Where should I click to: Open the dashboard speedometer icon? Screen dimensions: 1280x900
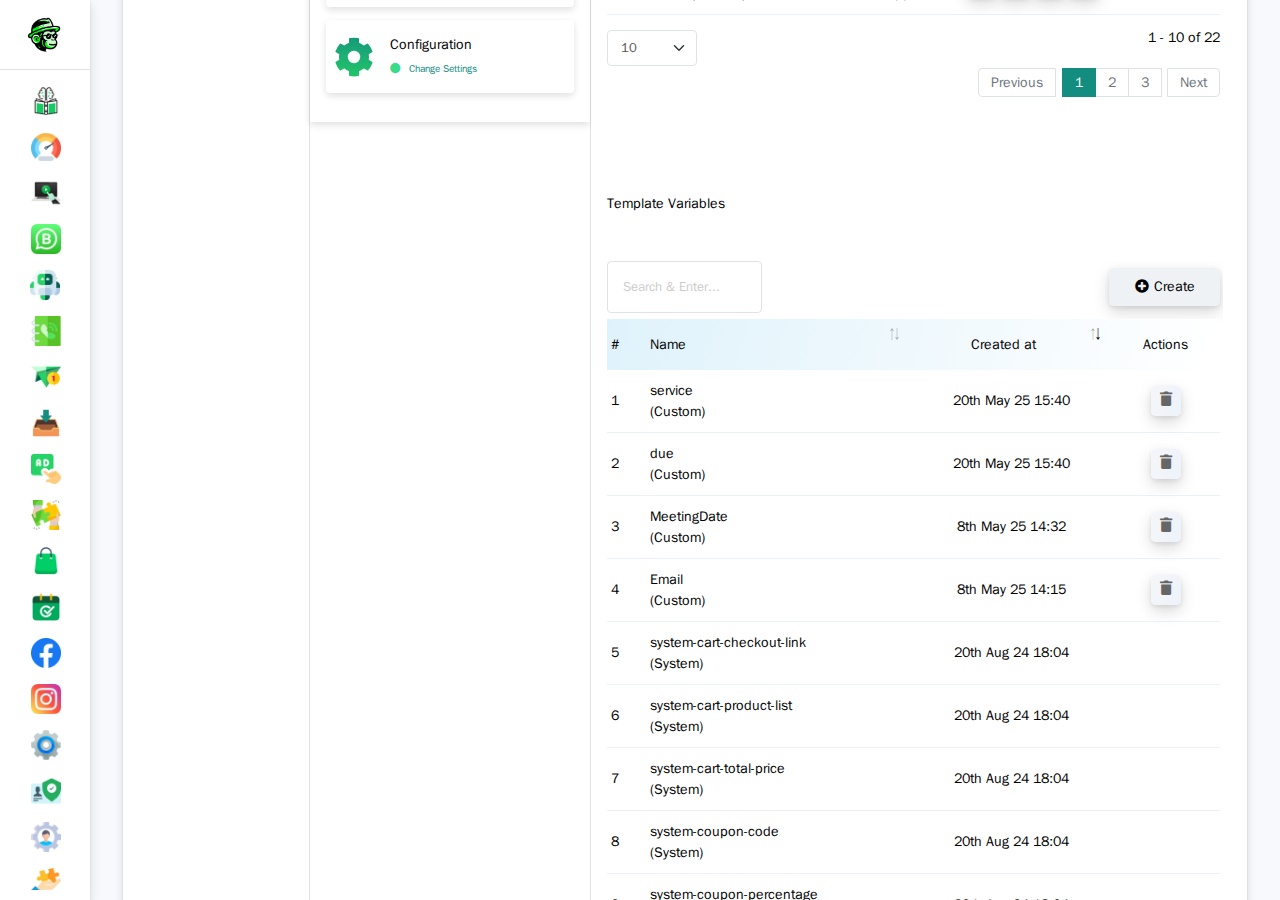pos(46,148)
